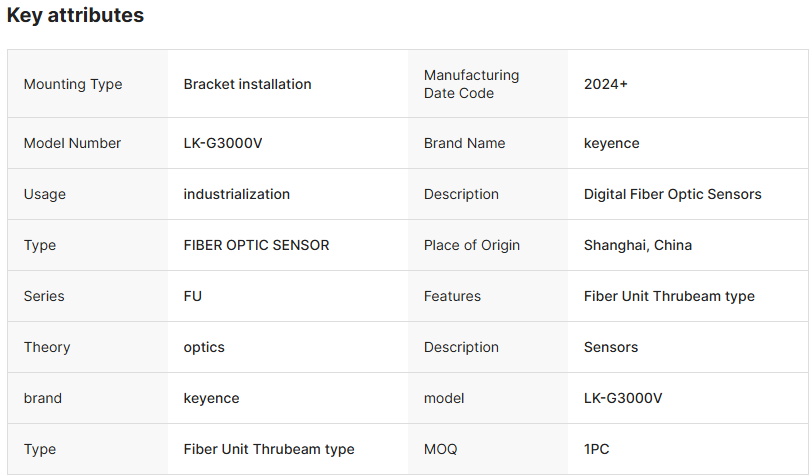Select the industrialization usage value

(x=236, y=194)
